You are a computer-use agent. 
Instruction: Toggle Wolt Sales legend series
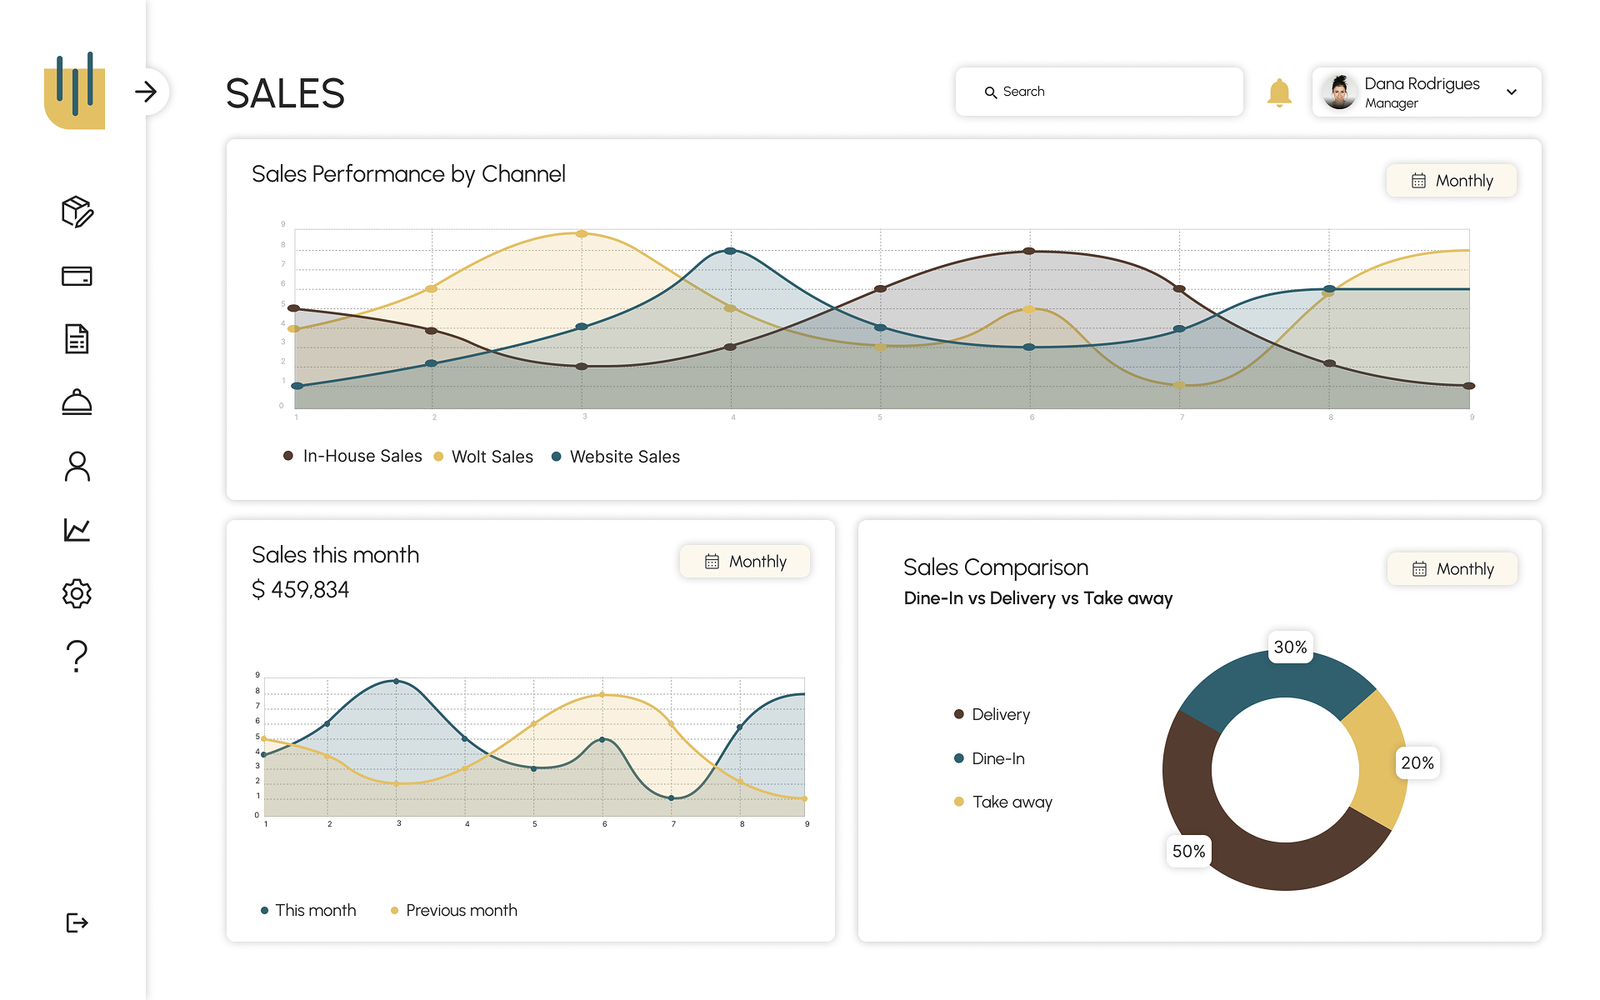484,457
